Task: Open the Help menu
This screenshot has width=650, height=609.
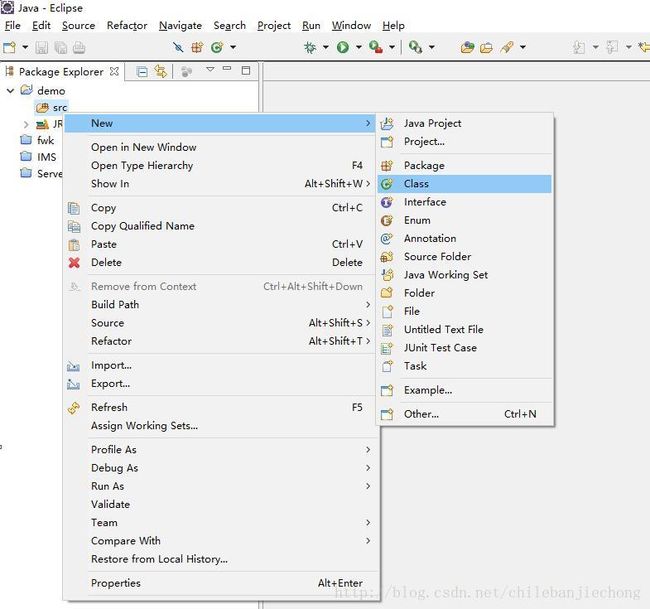Action: pyautogui.click(x=393, y=26)
